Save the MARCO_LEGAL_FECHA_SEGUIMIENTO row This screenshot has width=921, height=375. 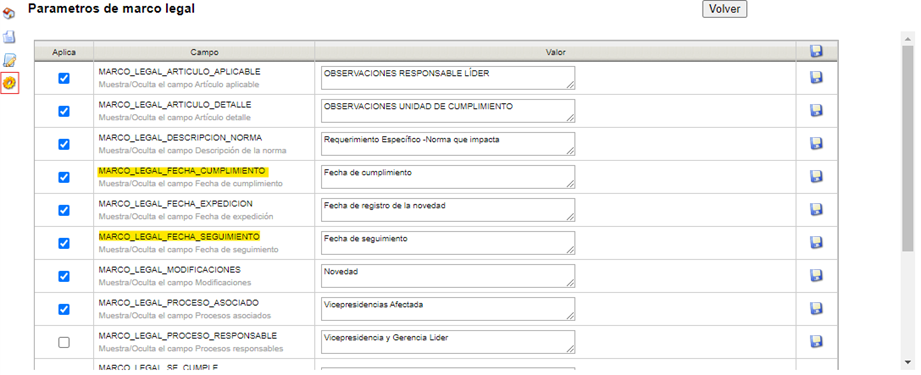coord(816,242)
